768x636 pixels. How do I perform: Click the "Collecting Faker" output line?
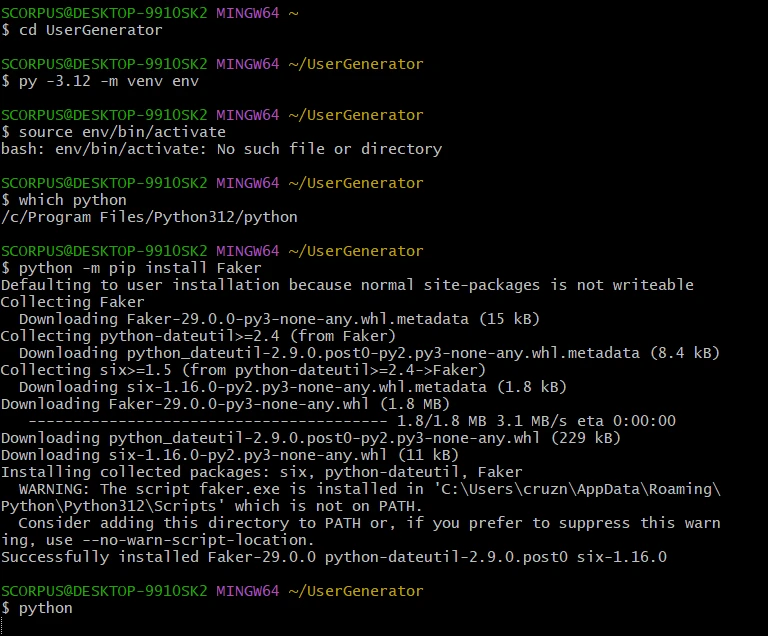(x=72, y=302)
